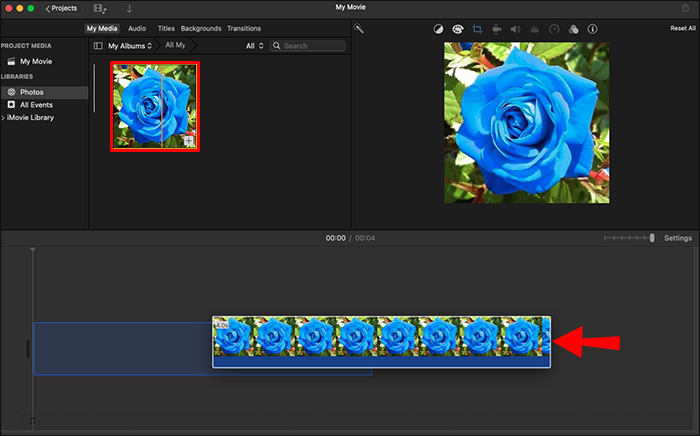Open the speed speedometer tool
Viewport: 700px width, 436px height.
(x=553, y=29)
